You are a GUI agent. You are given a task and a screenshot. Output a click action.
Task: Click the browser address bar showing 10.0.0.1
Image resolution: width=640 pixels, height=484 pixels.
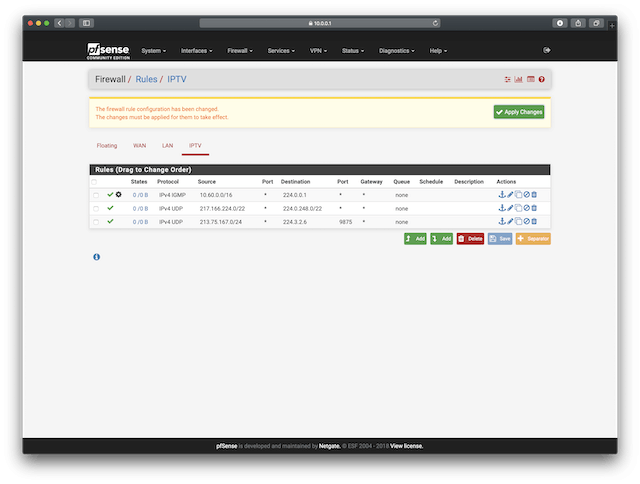(x=320, y=23)
